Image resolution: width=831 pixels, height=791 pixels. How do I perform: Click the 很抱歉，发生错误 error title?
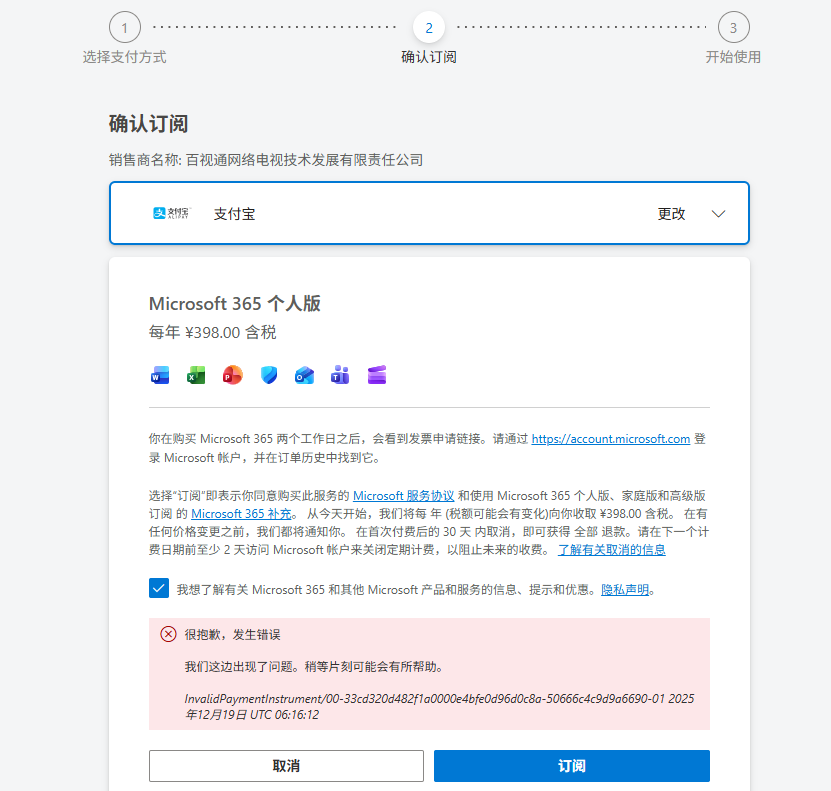click(x=232, y=635)
